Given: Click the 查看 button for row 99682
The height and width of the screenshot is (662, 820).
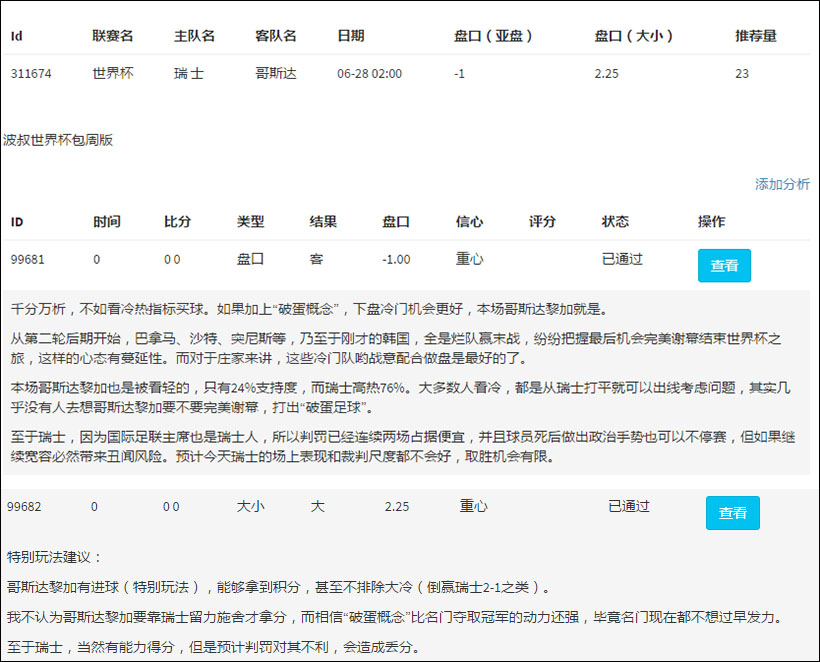Looking at the screenshot, I should click(x=733, y=513).
